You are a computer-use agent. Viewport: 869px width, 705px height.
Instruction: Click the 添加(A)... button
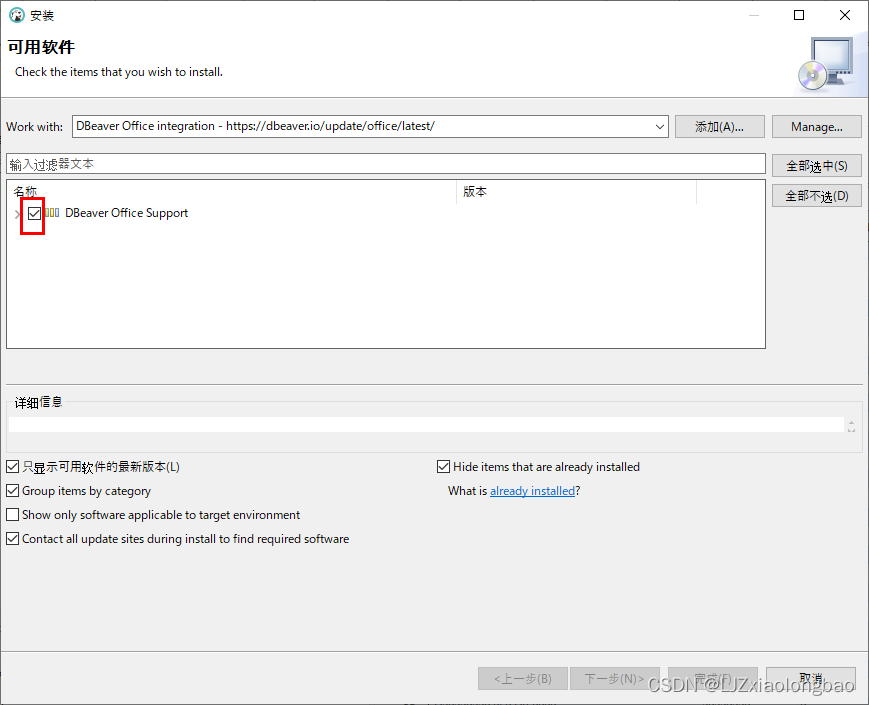[719, 127]
